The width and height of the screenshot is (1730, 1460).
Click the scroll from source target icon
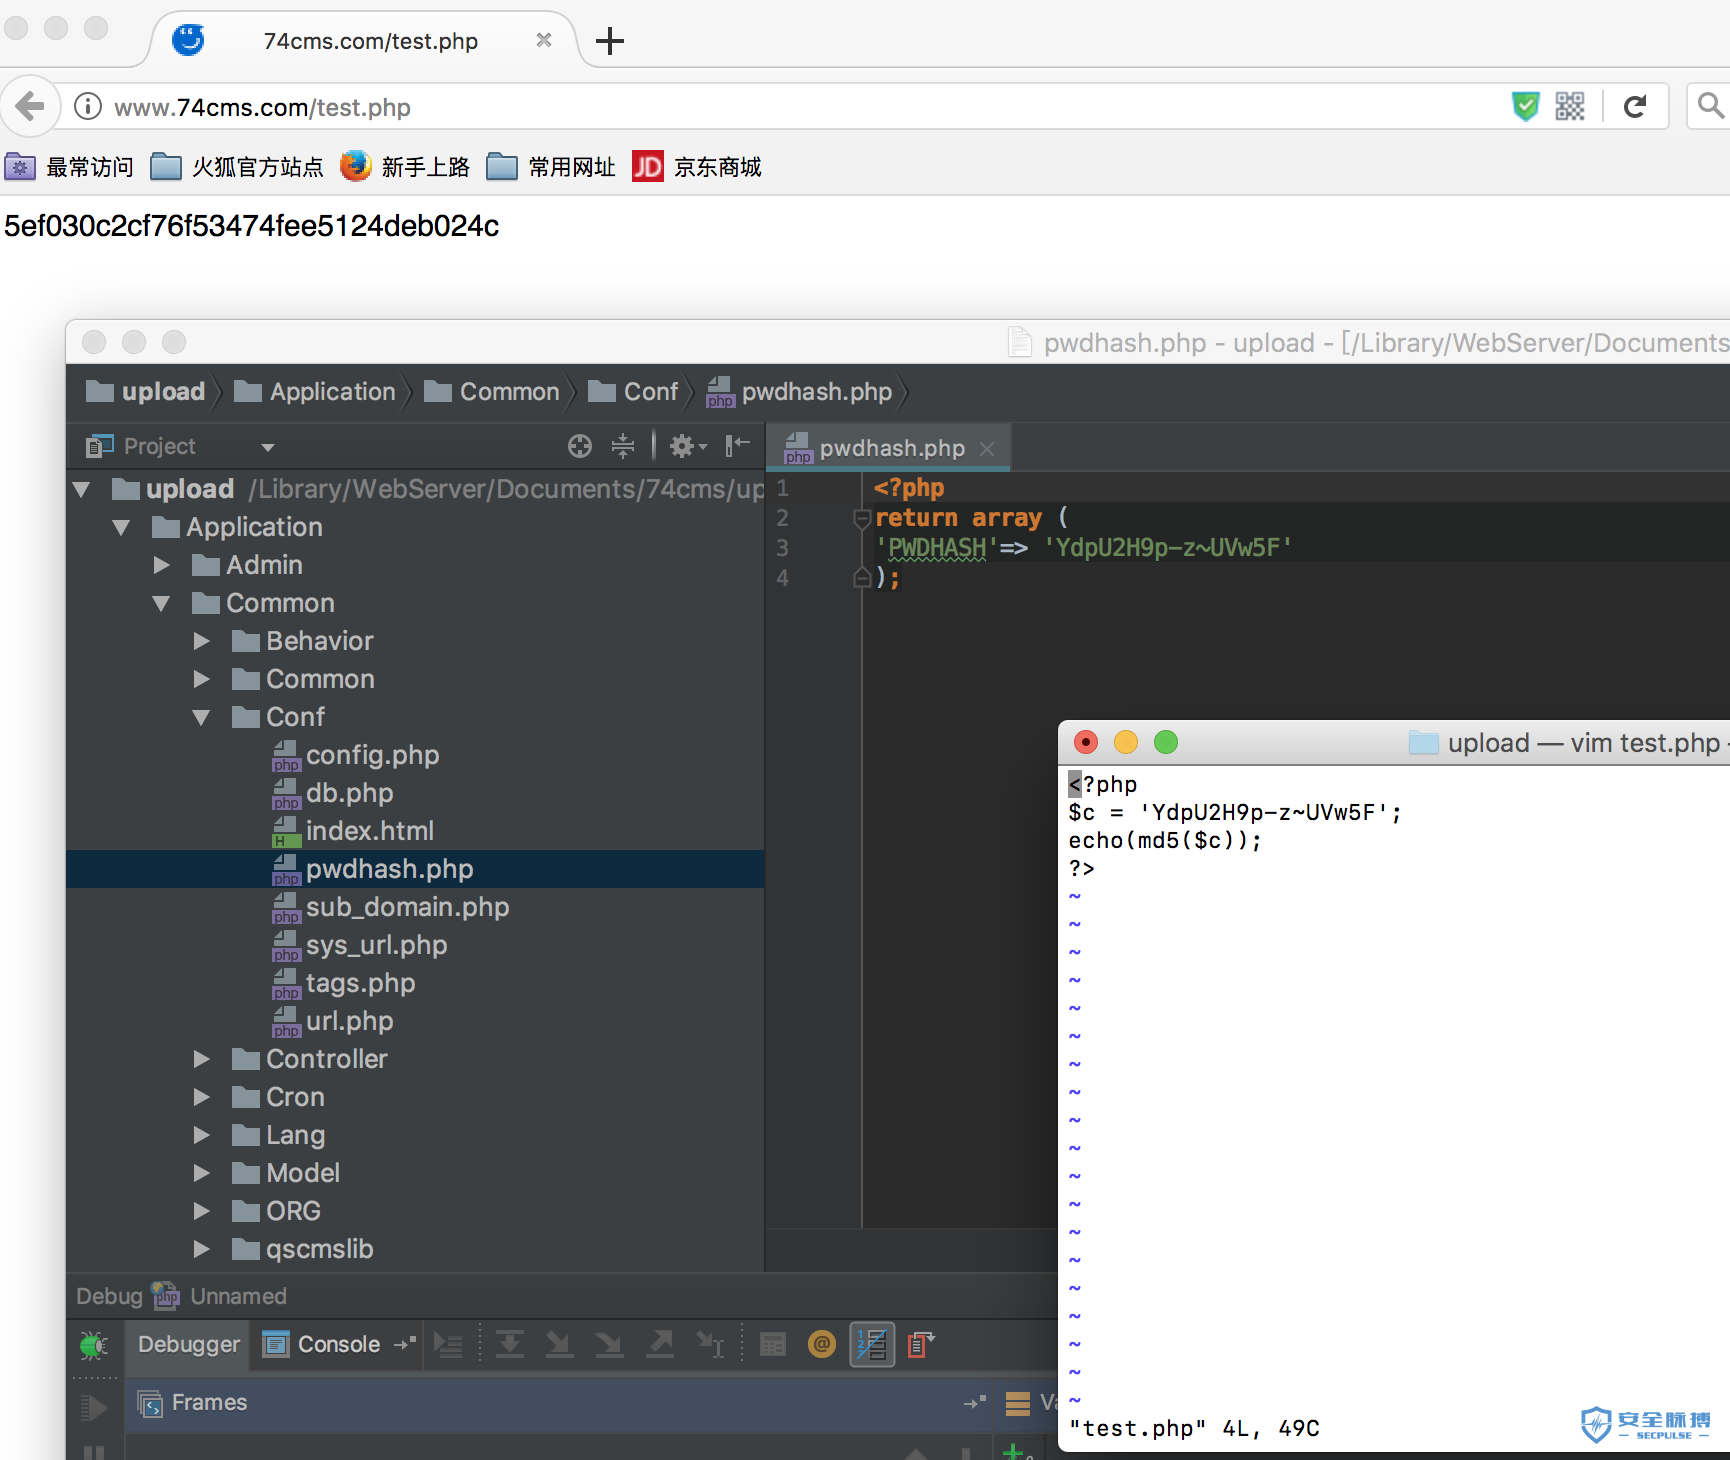[580, 446]
